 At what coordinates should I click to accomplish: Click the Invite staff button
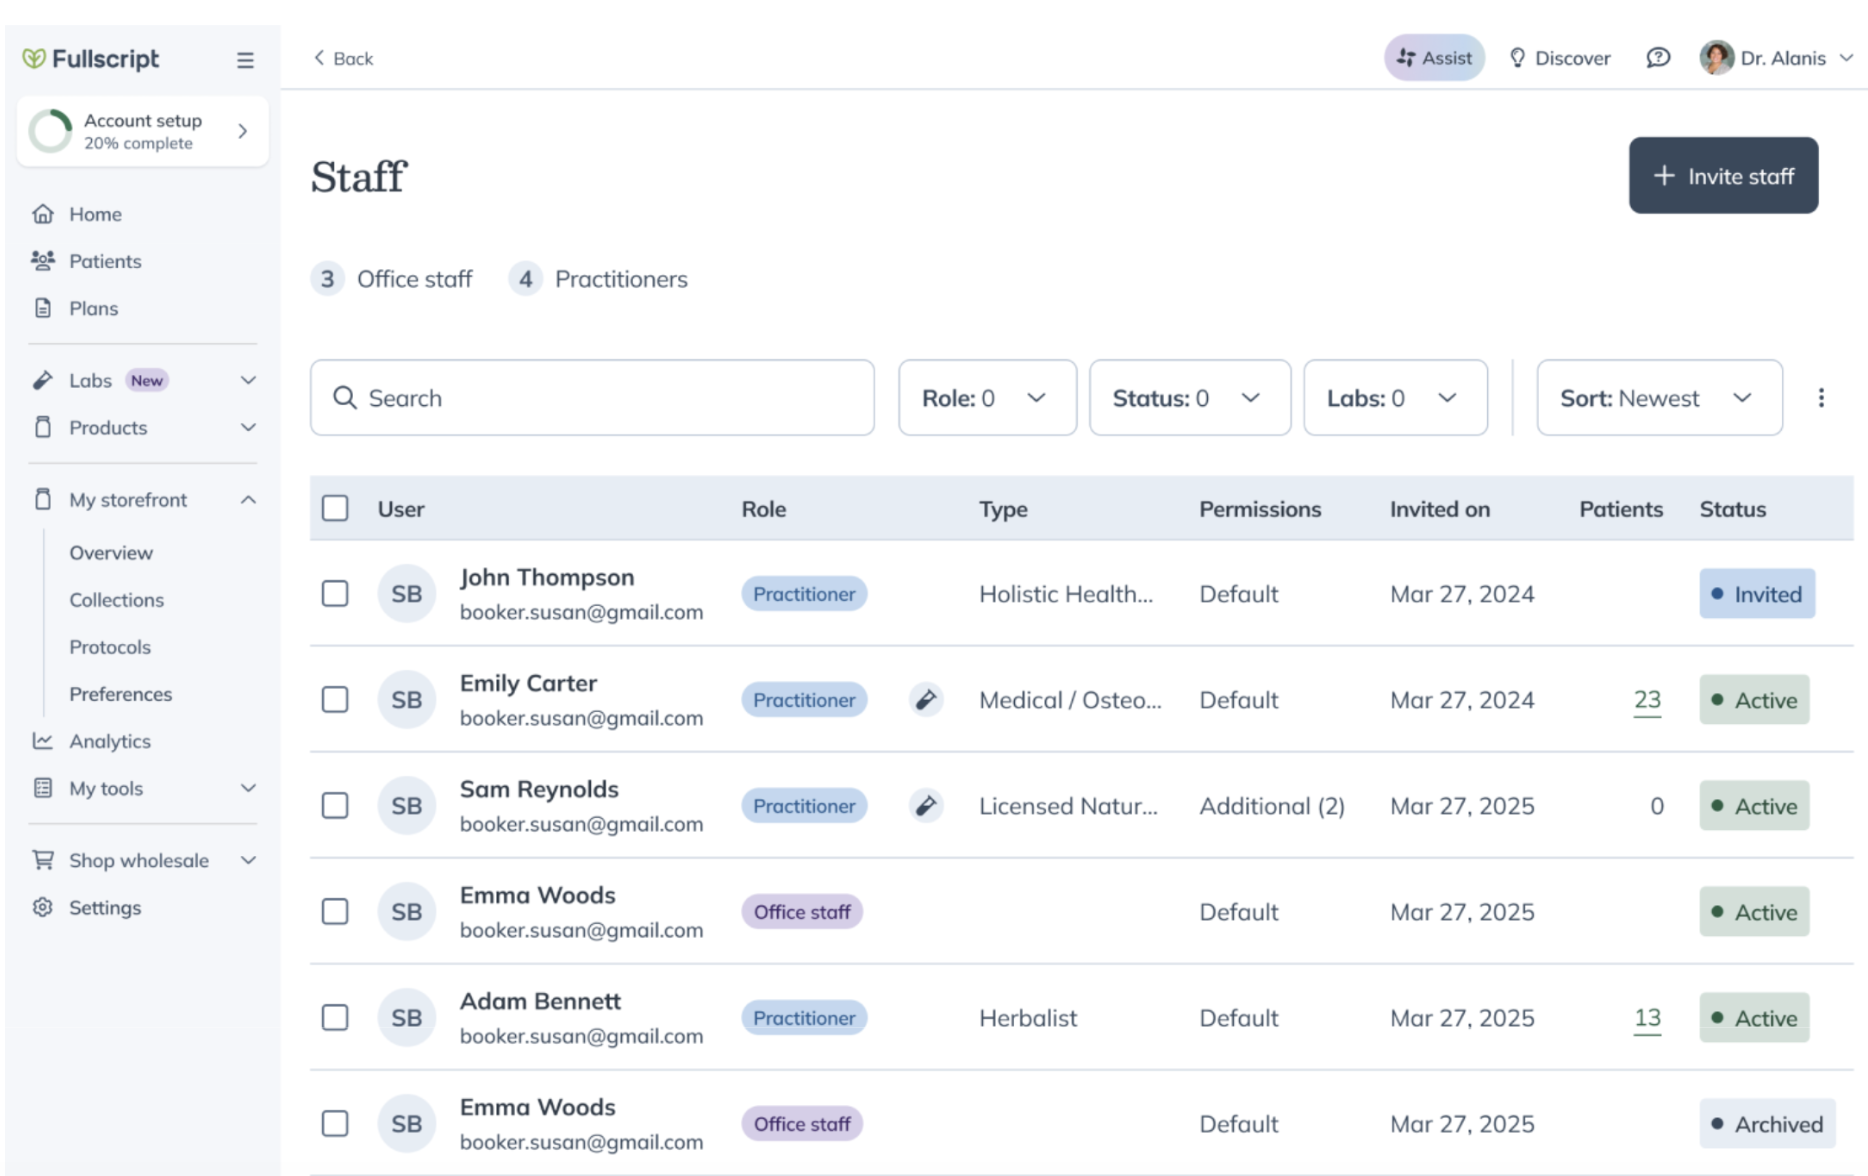click(x=1722, y=176)
